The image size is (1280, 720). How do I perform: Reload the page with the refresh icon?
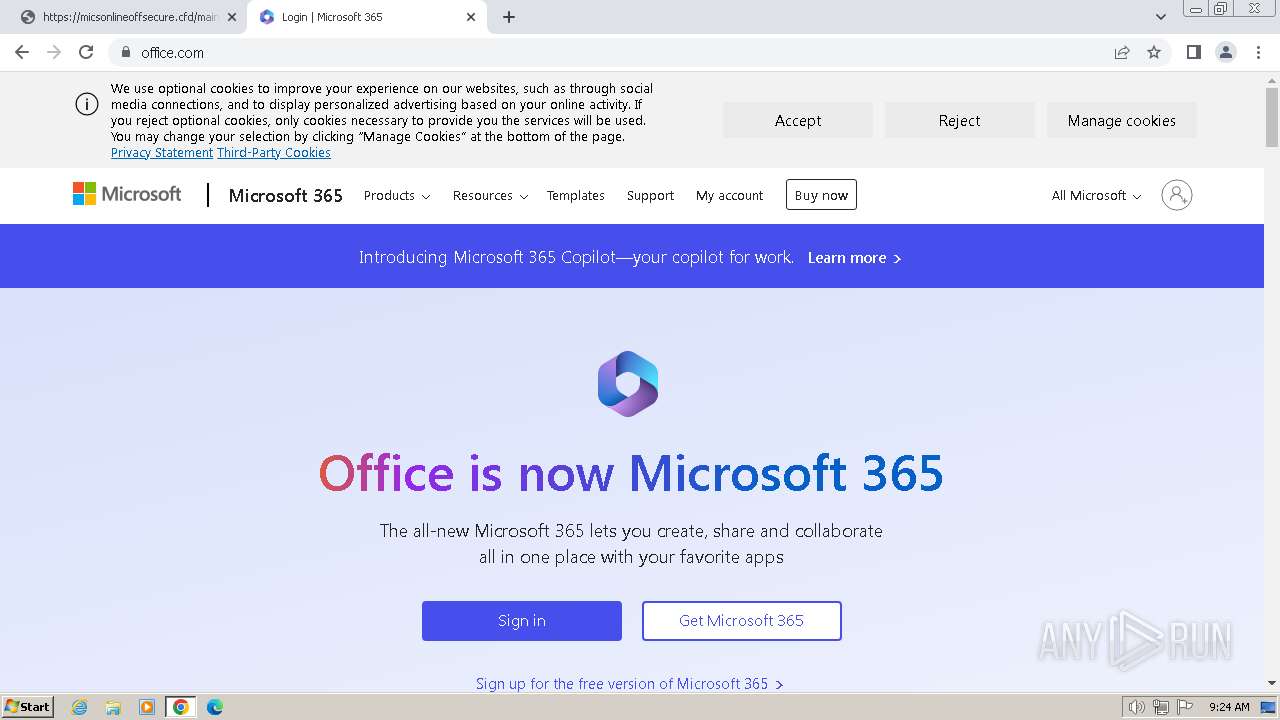tap(86, 52)
